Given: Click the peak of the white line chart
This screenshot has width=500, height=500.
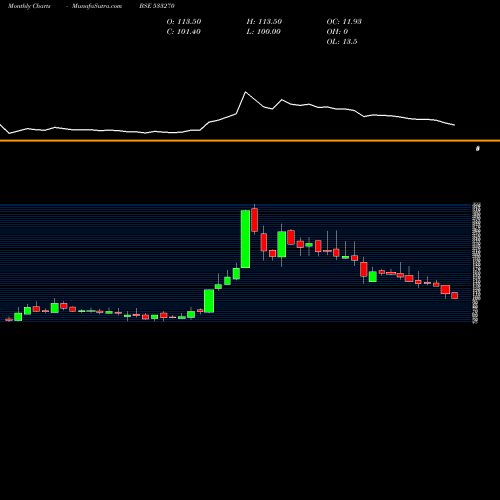Looking at the screenshot, I should [x=246, y=92].
